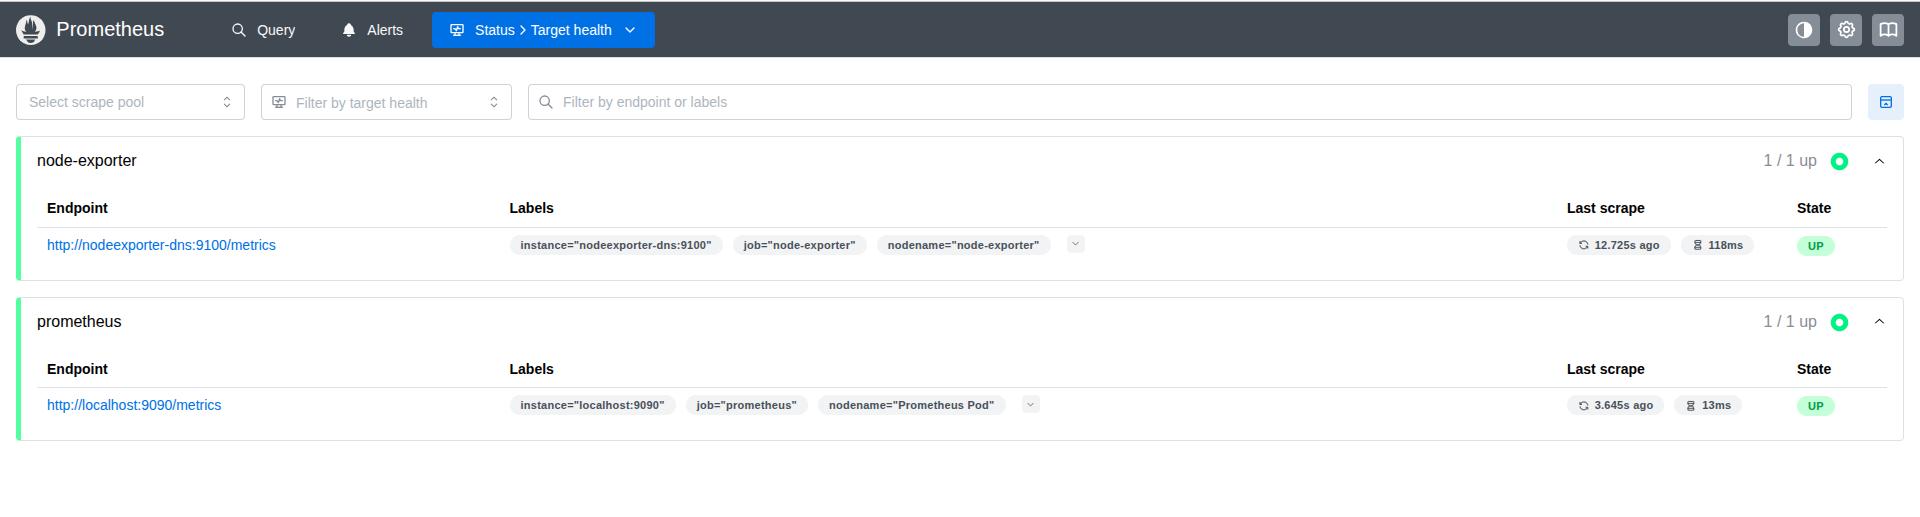Click the scrape duration badge showing 118ms
1920x517 pixels.
1717,245
